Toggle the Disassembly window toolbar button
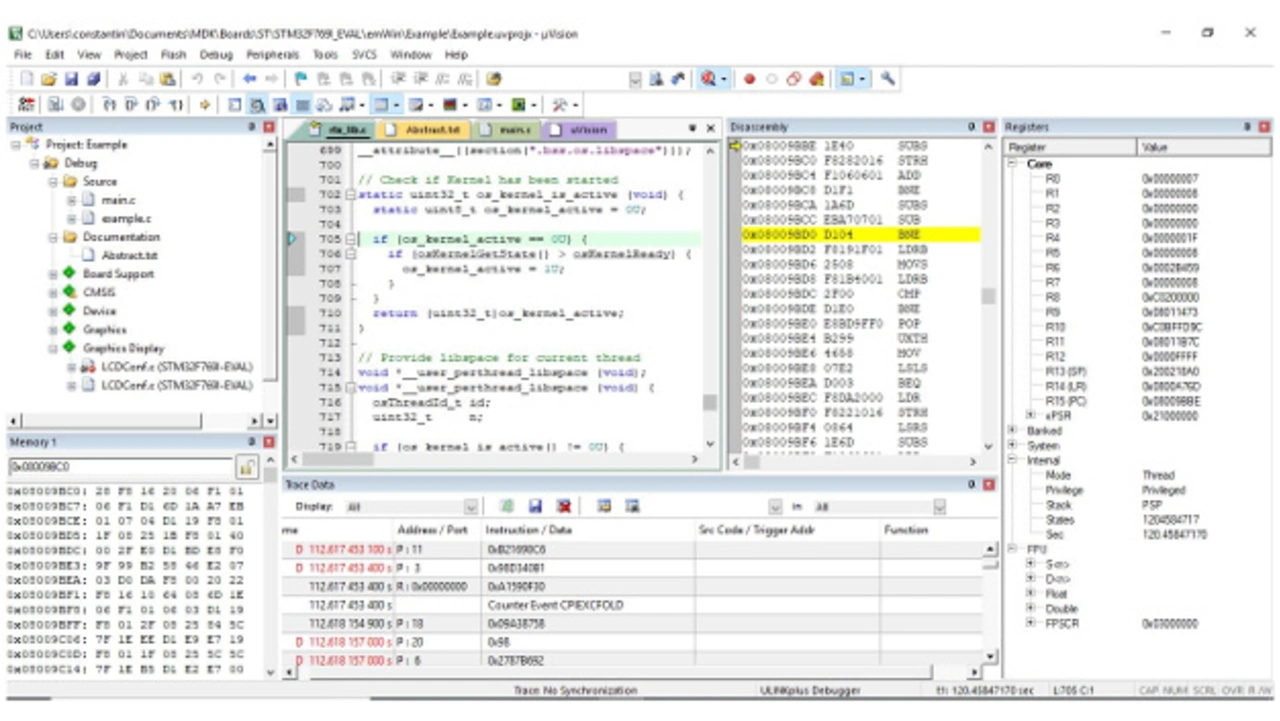Image resolution: width=1280 pixels, height=721 pixels. tap(257, 105)
